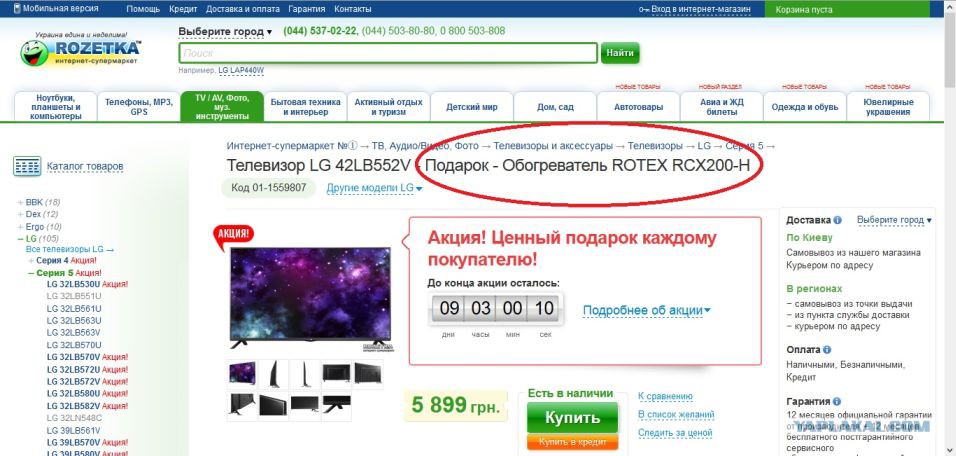Open LG 32LB570V in sidebar list
The width and height of the screenshot is (956, 456).
coord(74,357)
